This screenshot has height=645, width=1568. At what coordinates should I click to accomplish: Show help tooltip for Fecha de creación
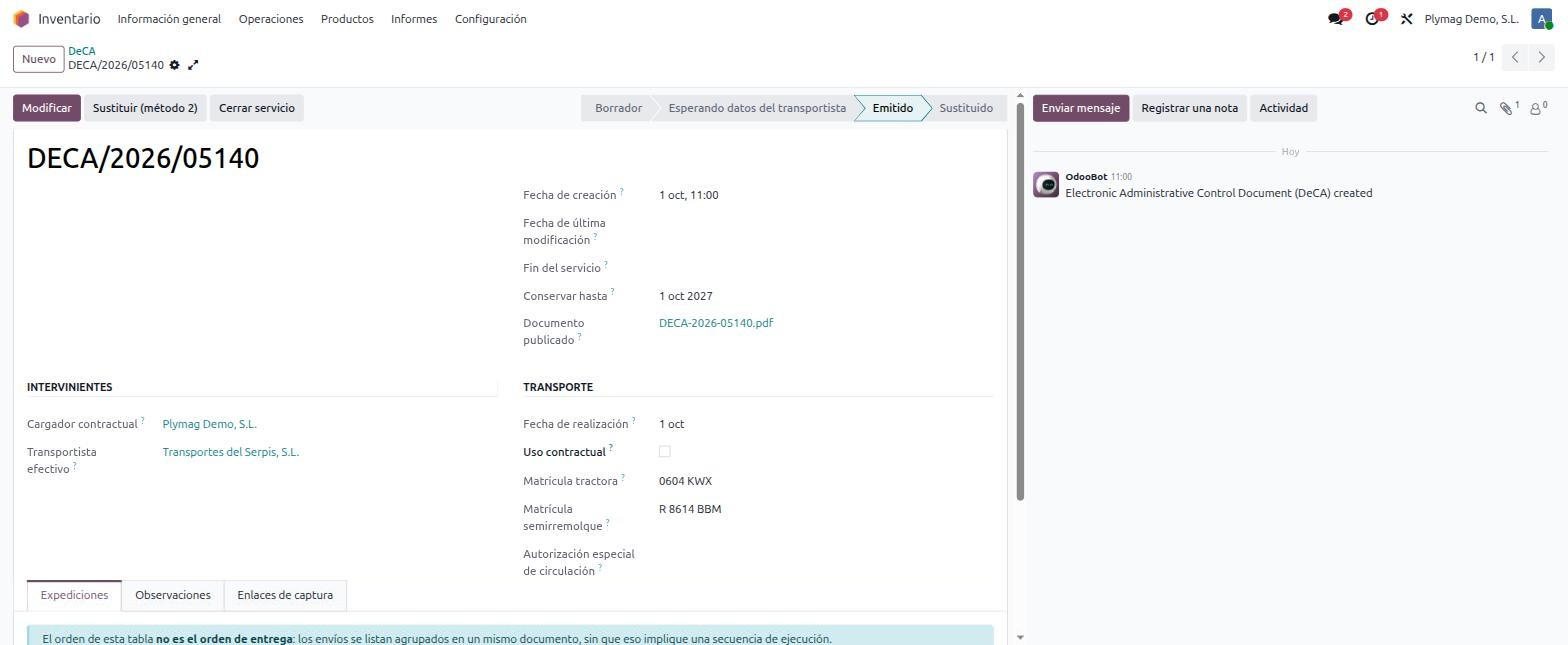[x=621, y=191]
